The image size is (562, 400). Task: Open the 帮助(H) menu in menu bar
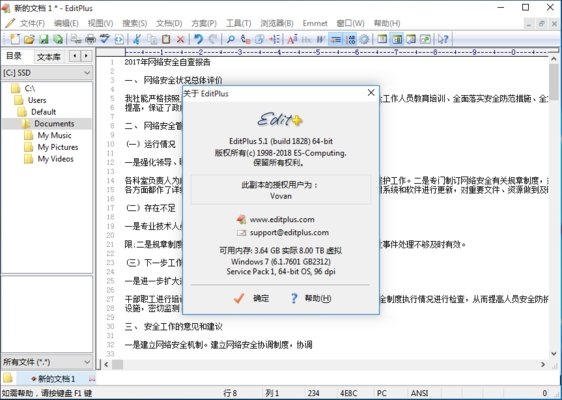coord(387,24)
